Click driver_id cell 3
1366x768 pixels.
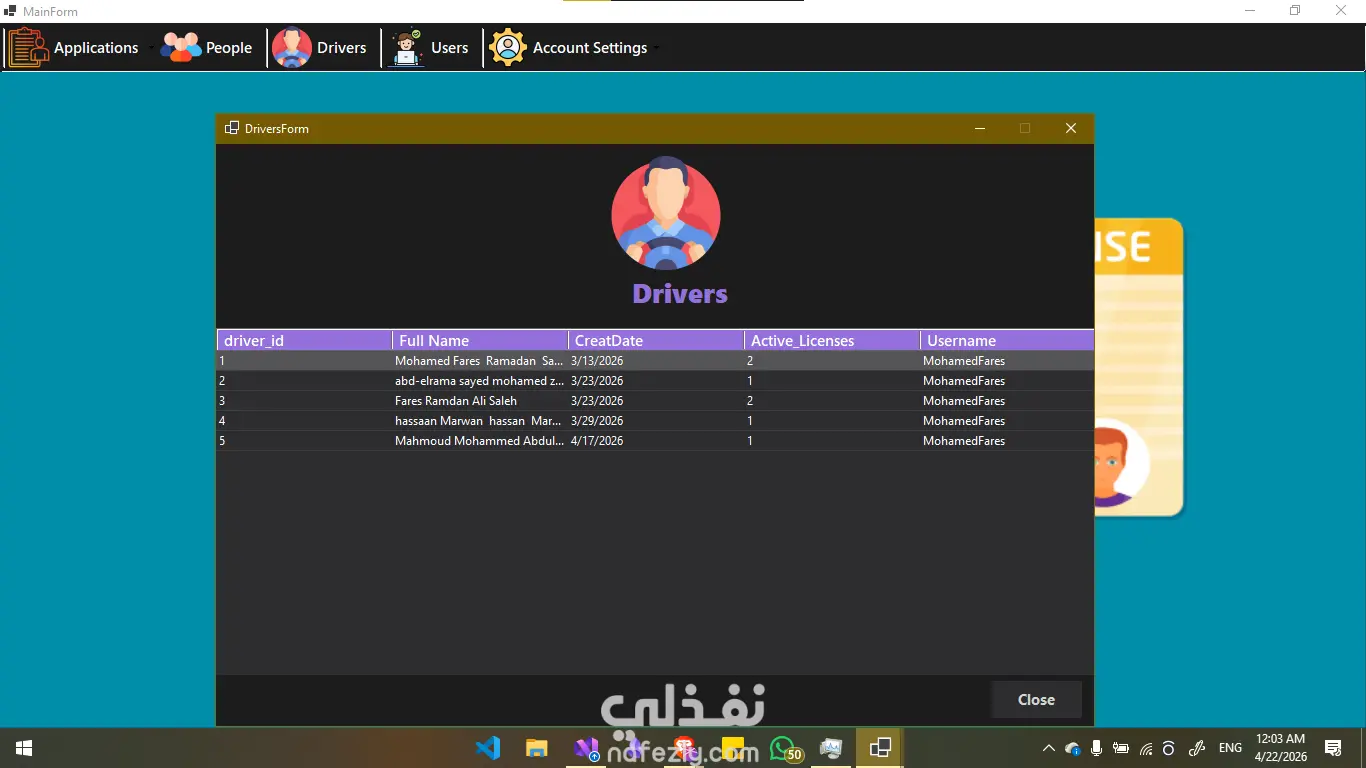tap(304, 401)
